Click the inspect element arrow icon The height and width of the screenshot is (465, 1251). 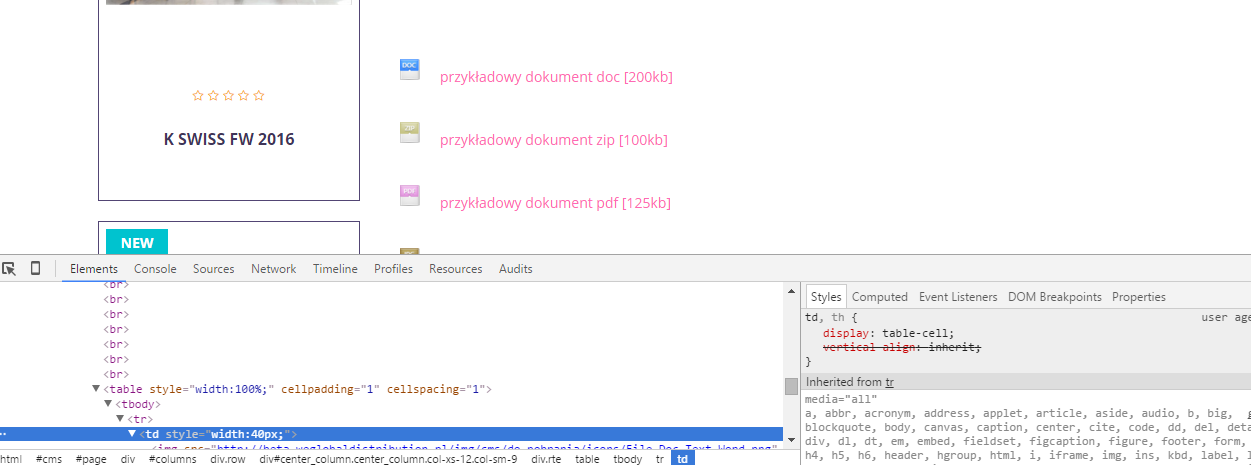point(9,268)
